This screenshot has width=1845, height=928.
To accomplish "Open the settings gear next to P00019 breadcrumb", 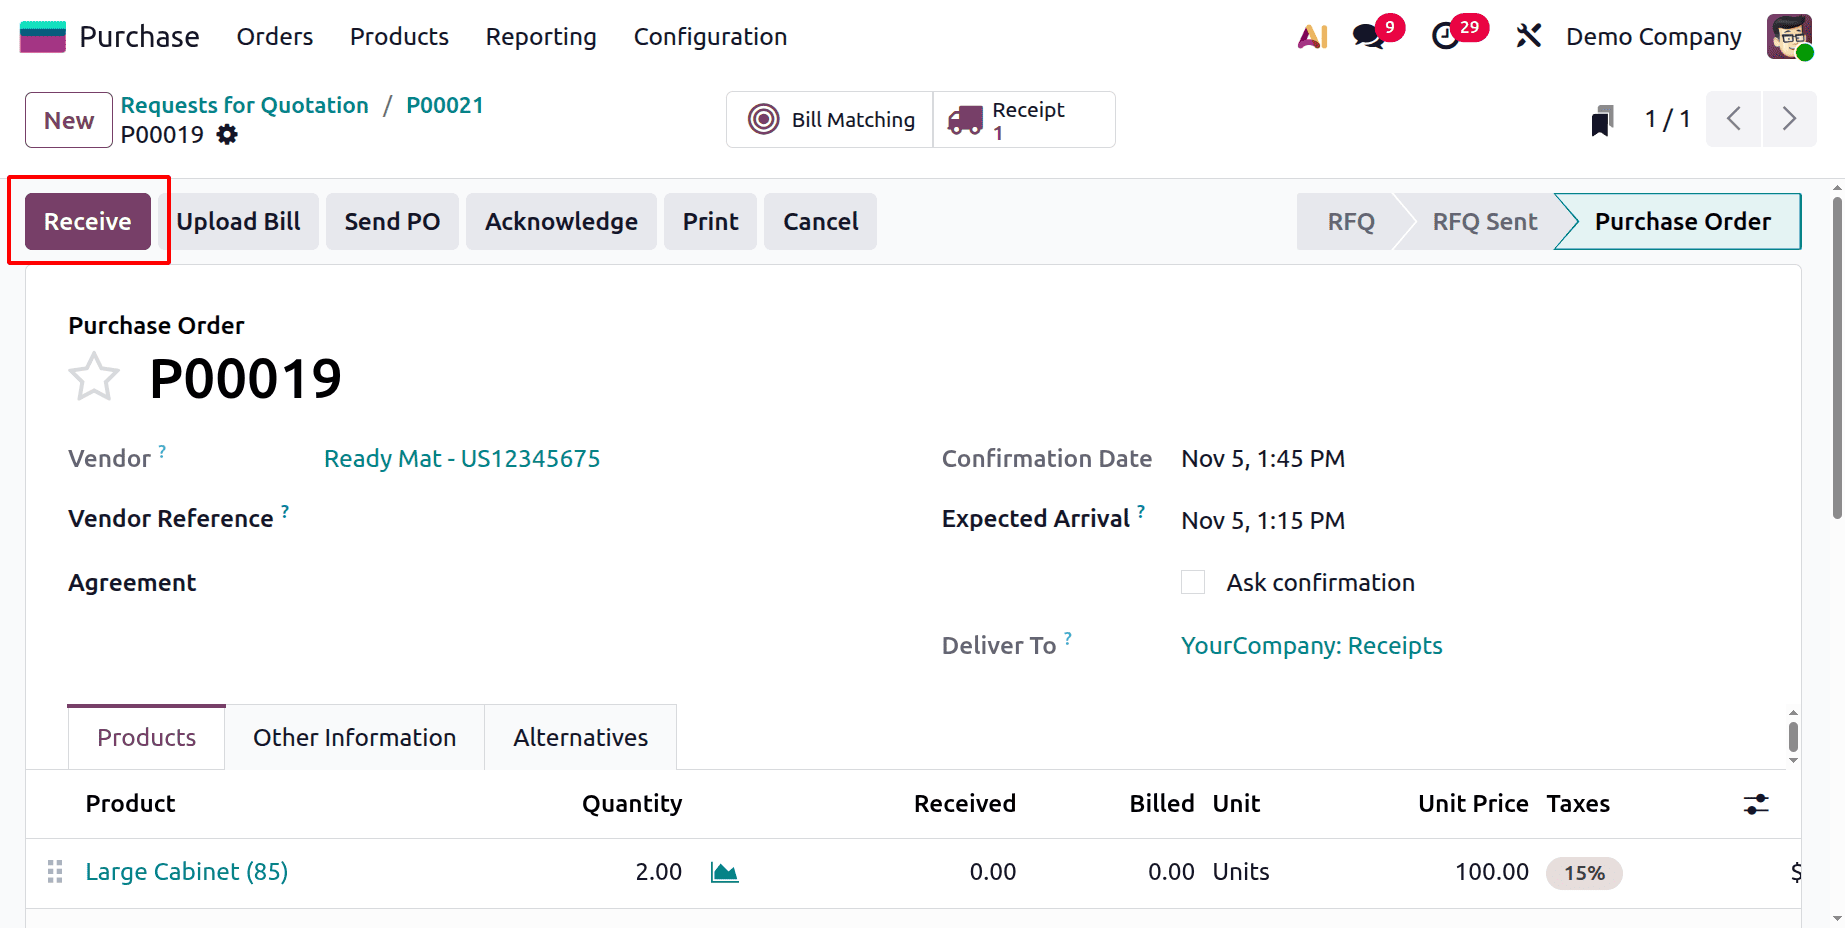I will (227, 134).
